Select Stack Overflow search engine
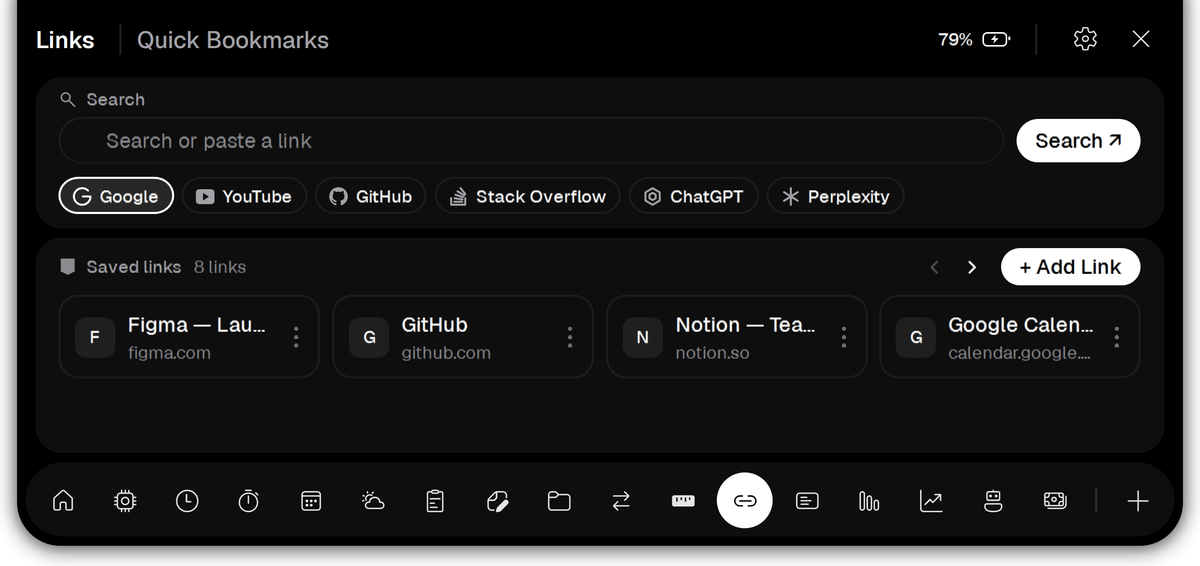The width and height of the screenshot is (1200, 566). pyautogui.click(x=528, y=196)
